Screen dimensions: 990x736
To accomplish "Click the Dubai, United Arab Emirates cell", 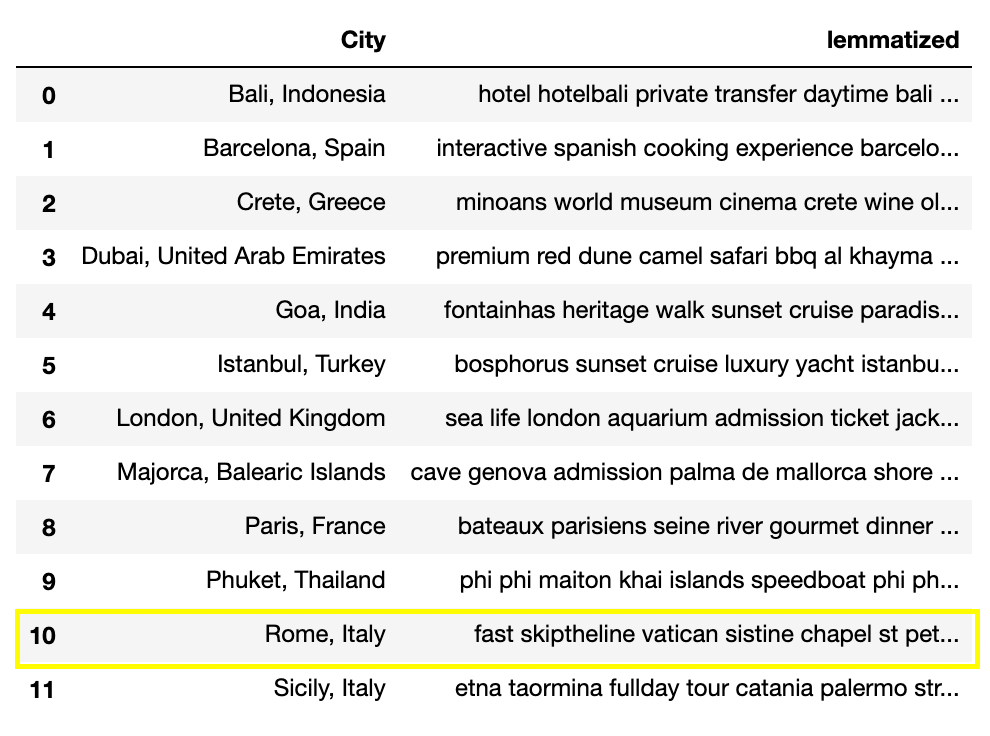I will coord(233,256).
